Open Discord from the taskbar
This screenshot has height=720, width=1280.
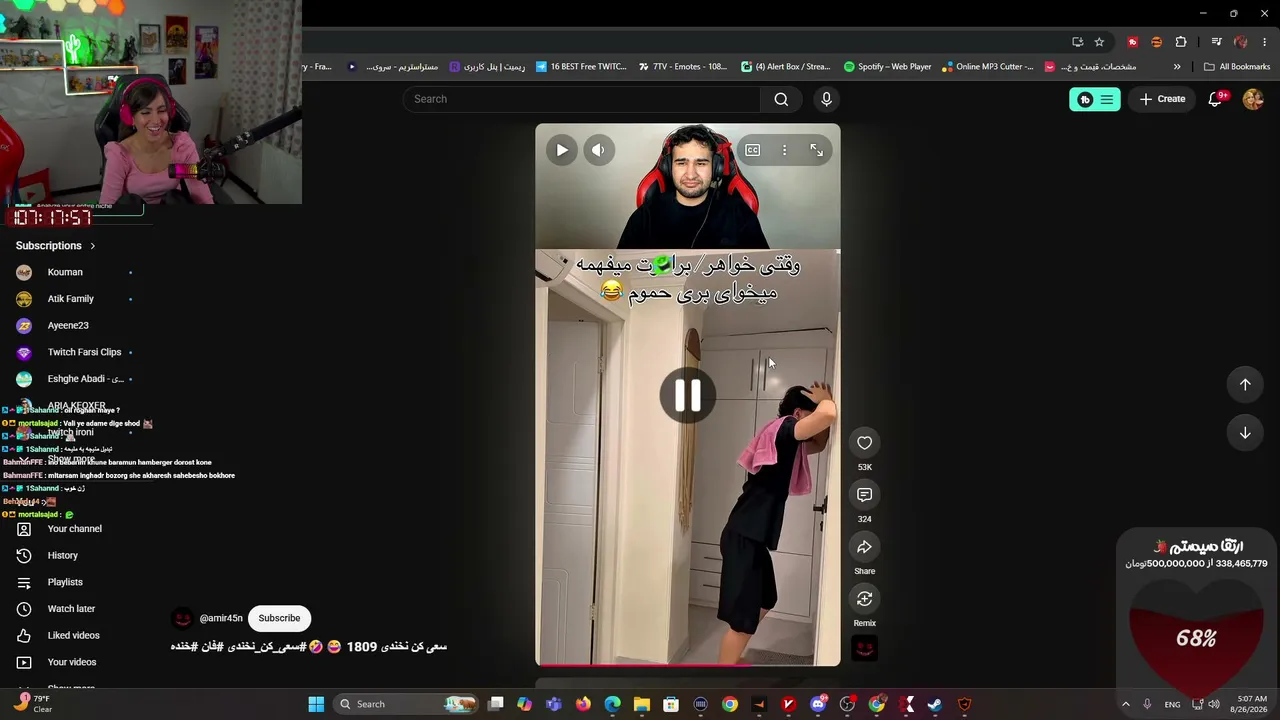818,704
